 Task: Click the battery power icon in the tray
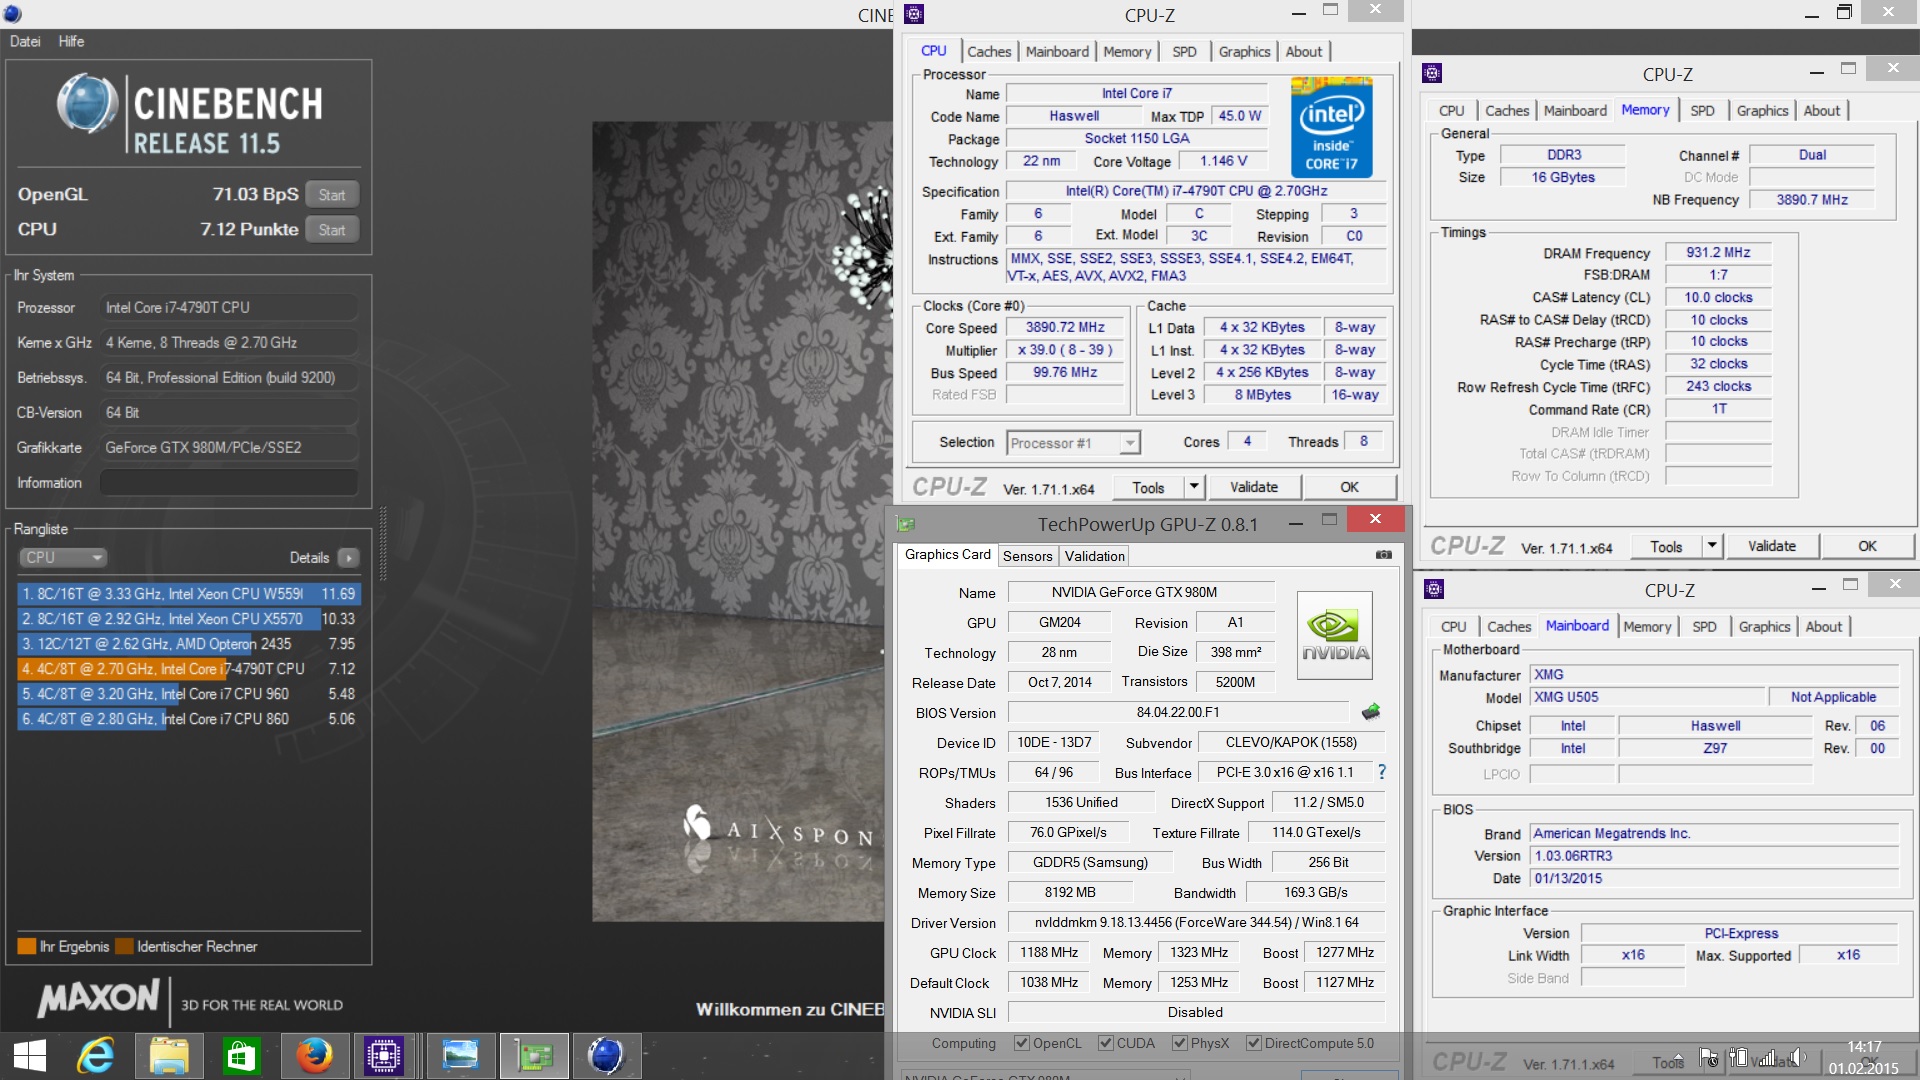coord(1738,1058)
